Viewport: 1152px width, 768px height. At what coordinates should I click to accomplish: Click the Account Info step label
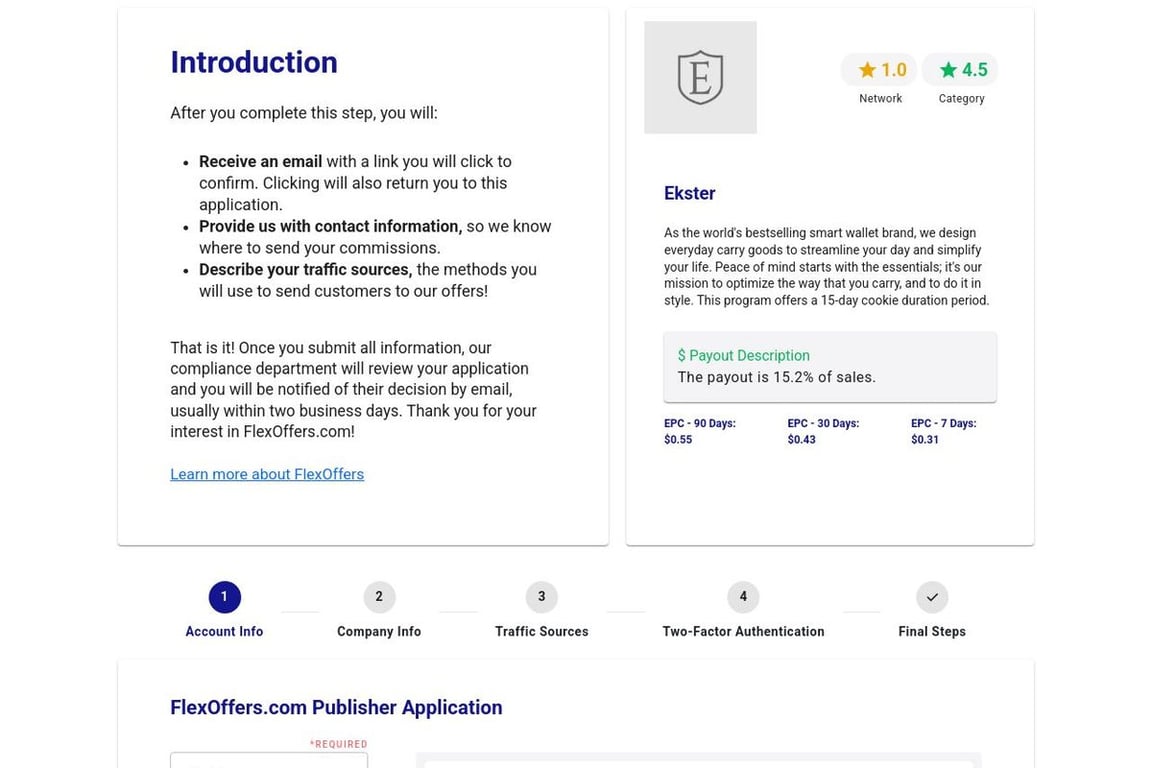pos(224,631)
